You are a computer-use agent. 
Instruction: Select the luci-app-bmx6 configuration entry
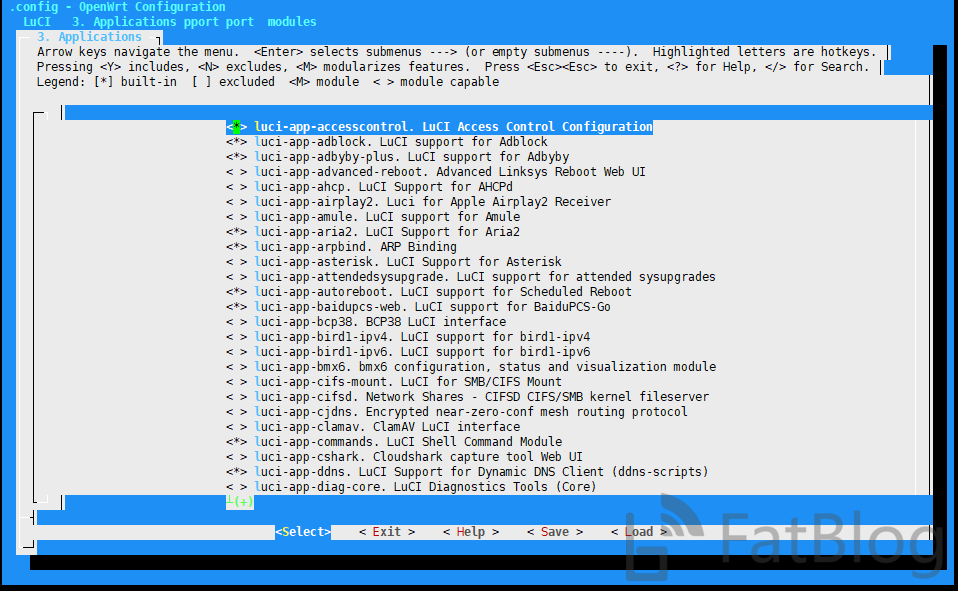[x=485, y=367]
